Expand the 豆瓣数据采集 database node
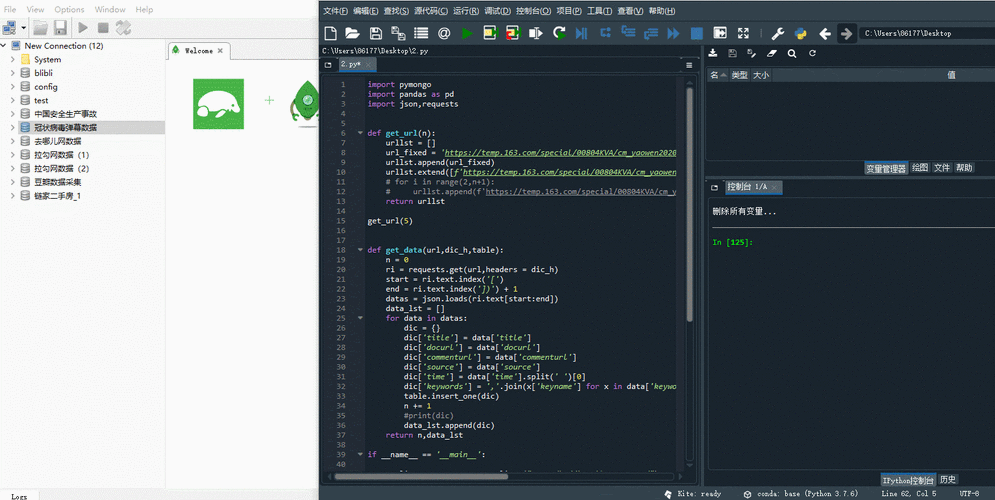995x500 pixels. [x=13, y=181]
